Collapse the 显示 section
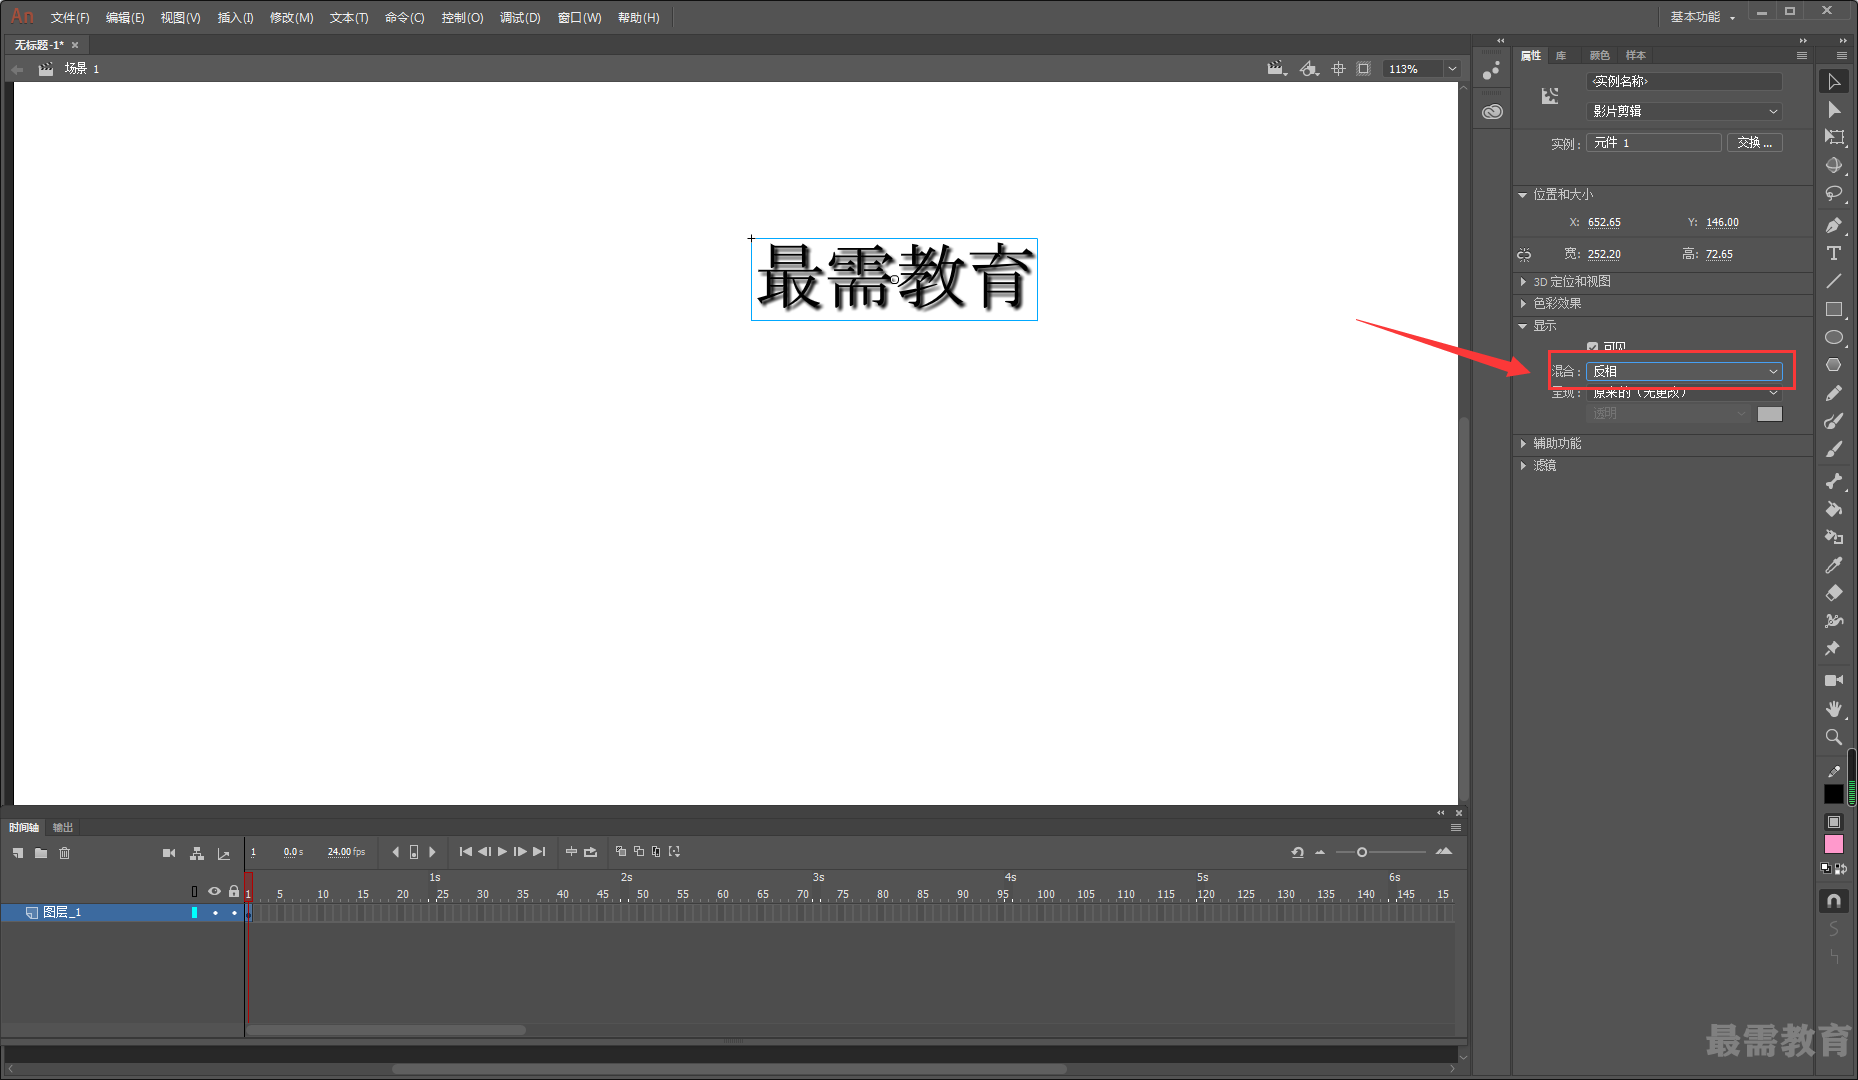The width and height of the screenshot is (1858, 1080). [1523, 326]
